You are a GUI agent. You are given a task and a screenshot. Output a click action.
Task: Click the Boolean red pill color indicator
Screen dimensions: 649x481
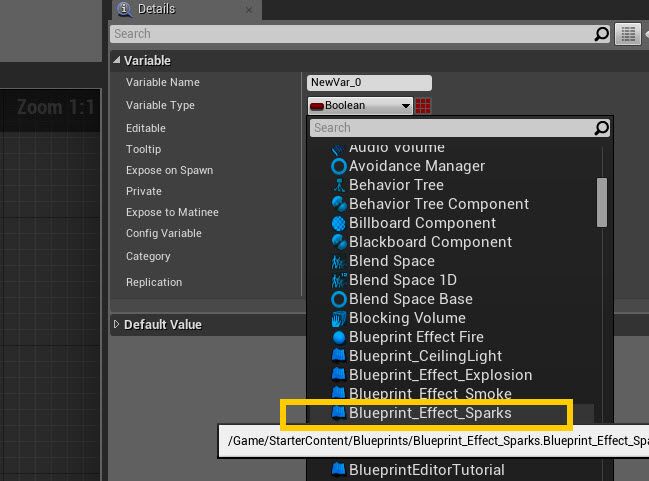317,106
